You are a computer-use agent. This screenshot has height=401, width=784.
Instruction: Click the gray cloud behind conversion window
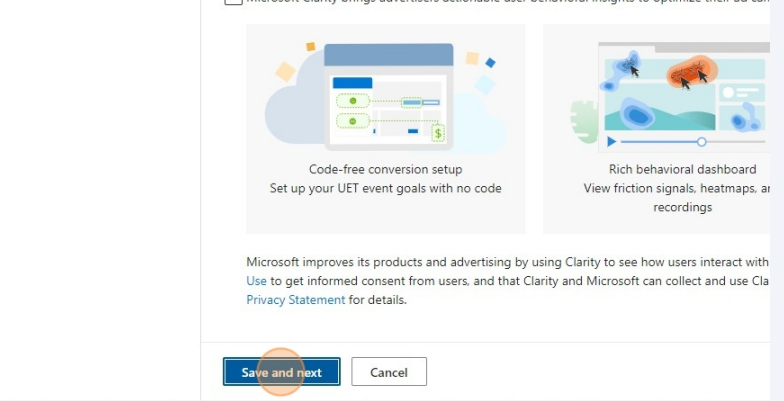click(294, 108)
